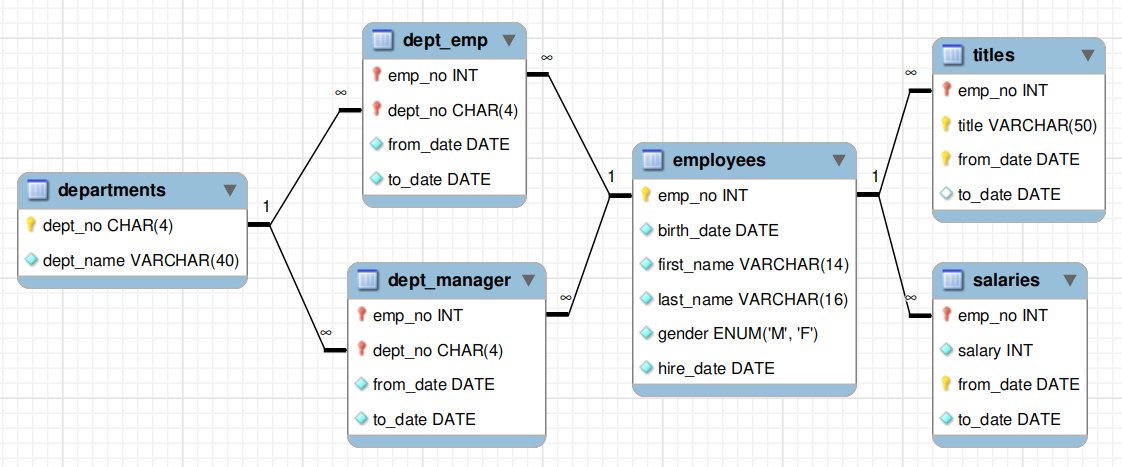
Task: Click the primary key icon of employees emp_no
Action: pyautogui.click(x=645, y=195)
